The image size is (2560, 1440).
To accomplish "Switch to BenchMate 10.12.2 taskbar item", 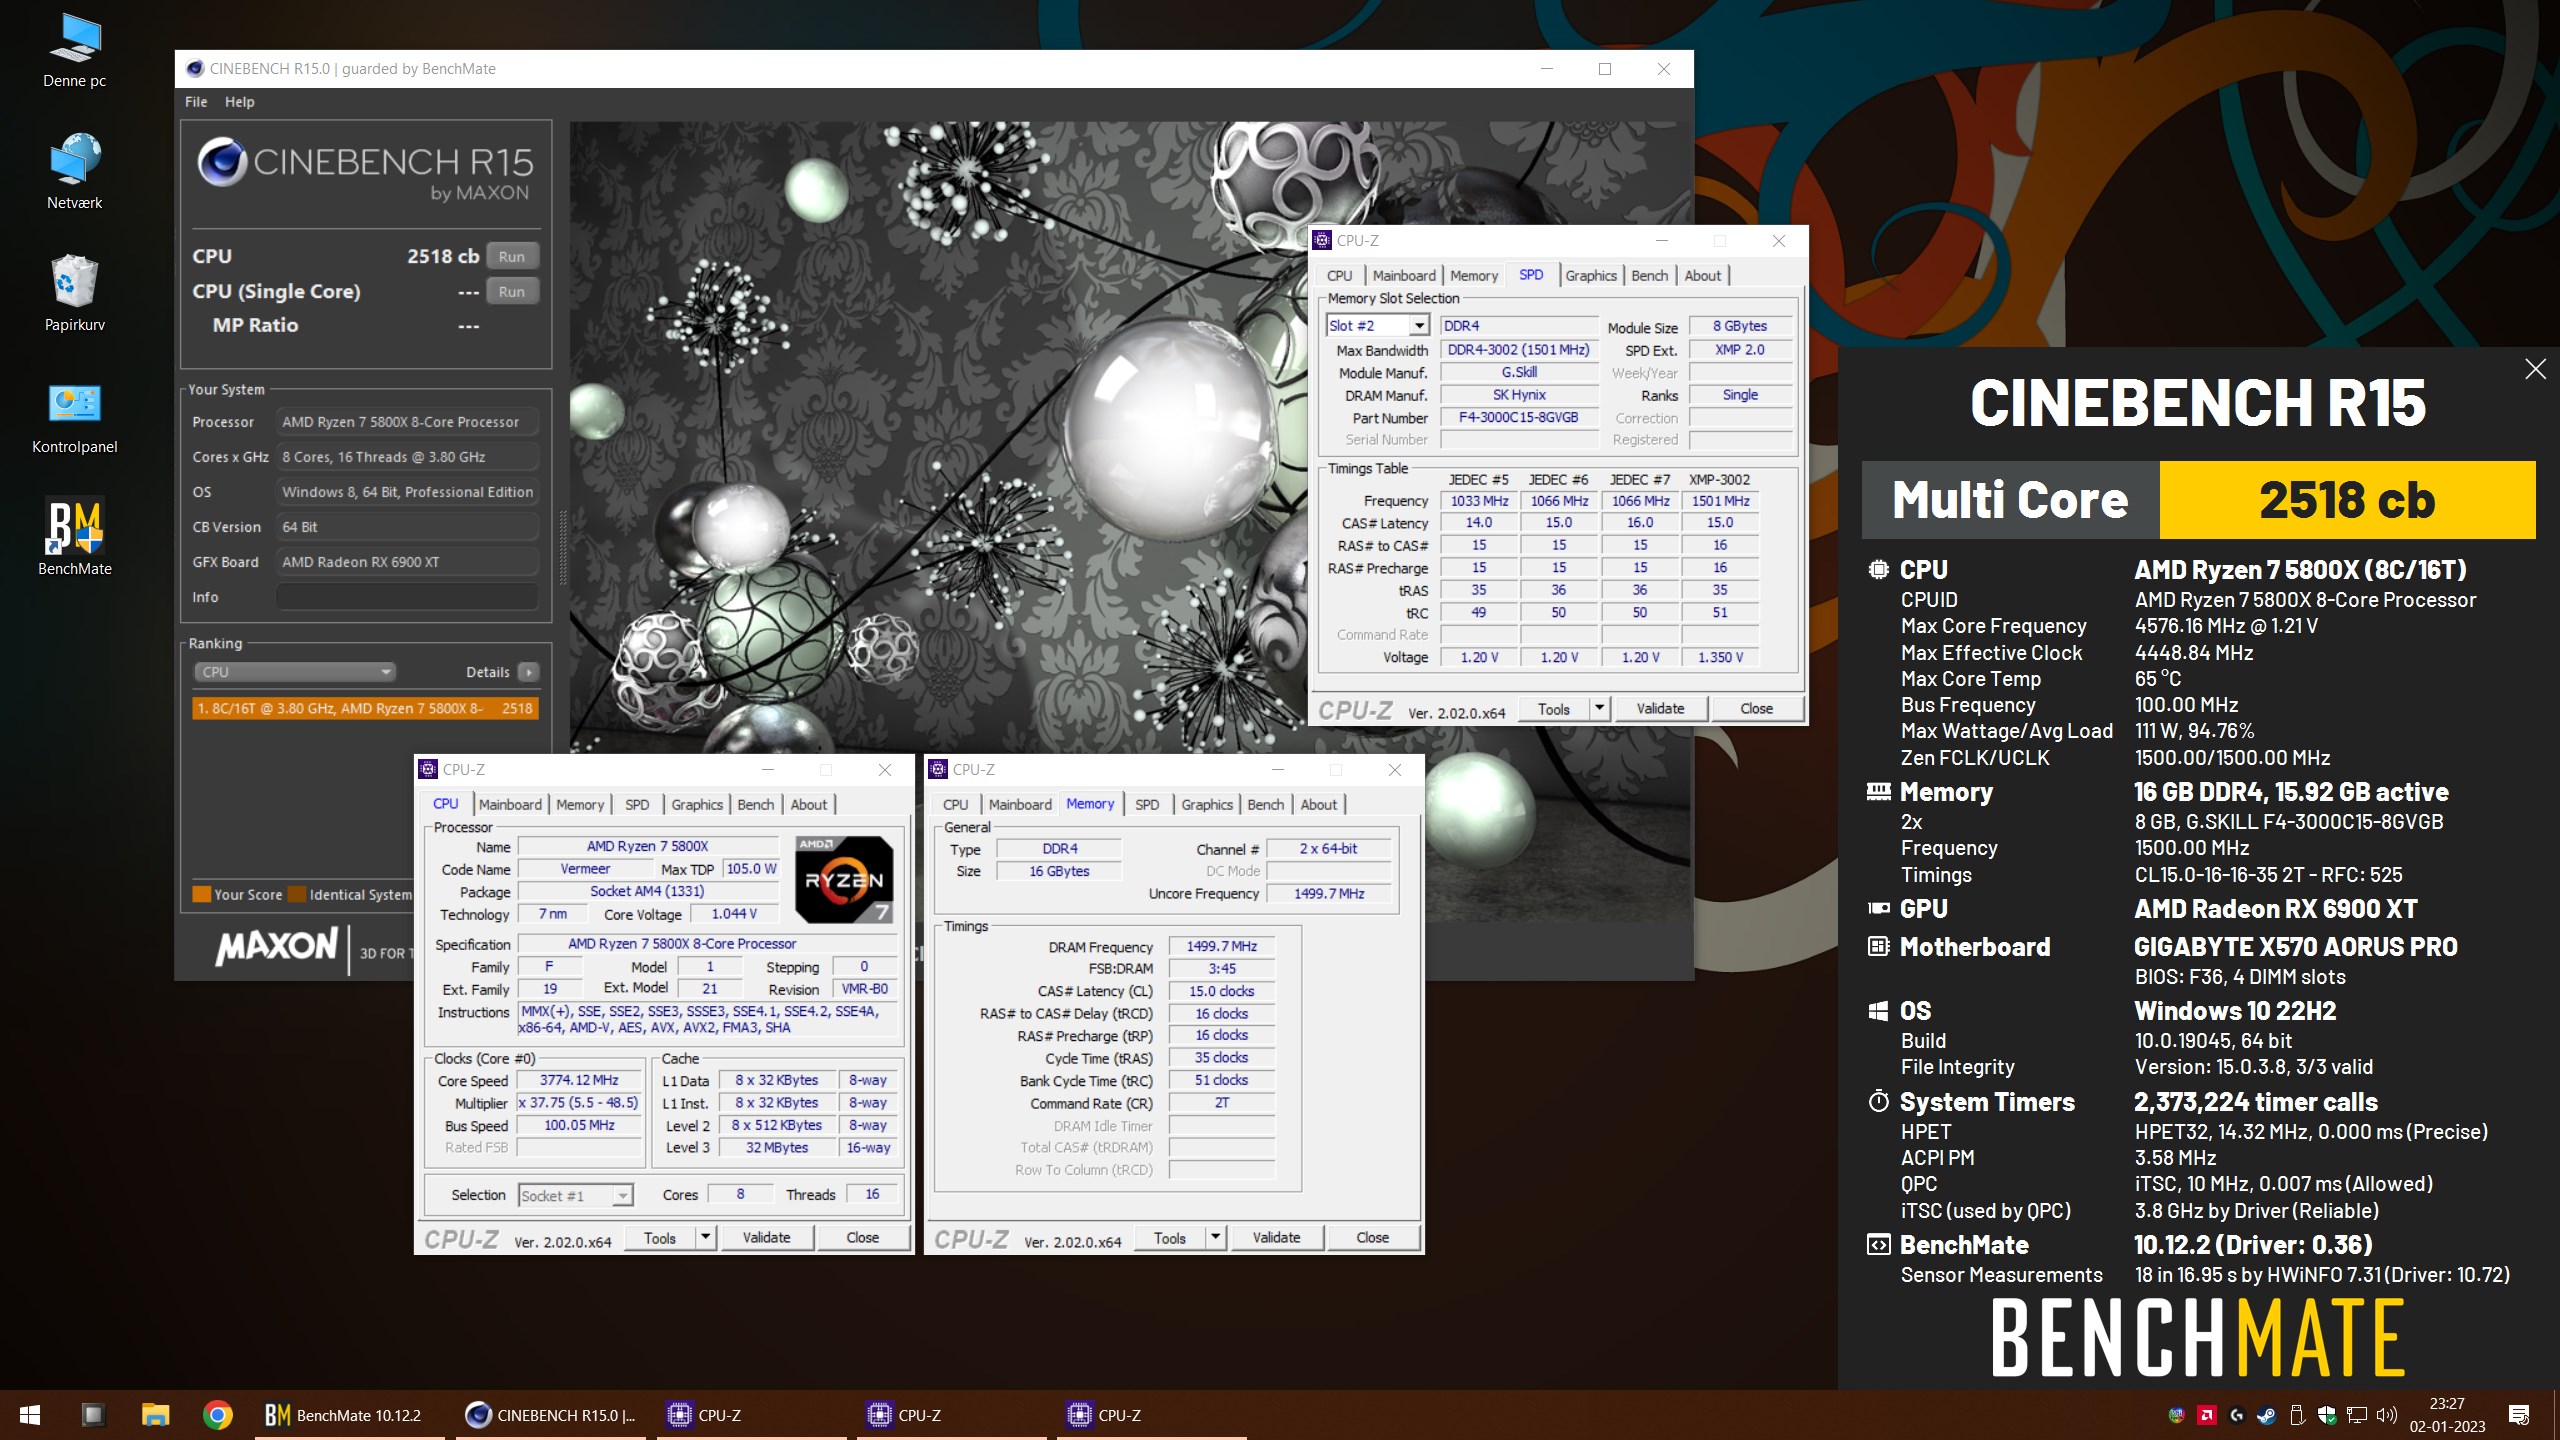I will (350, 1415).
